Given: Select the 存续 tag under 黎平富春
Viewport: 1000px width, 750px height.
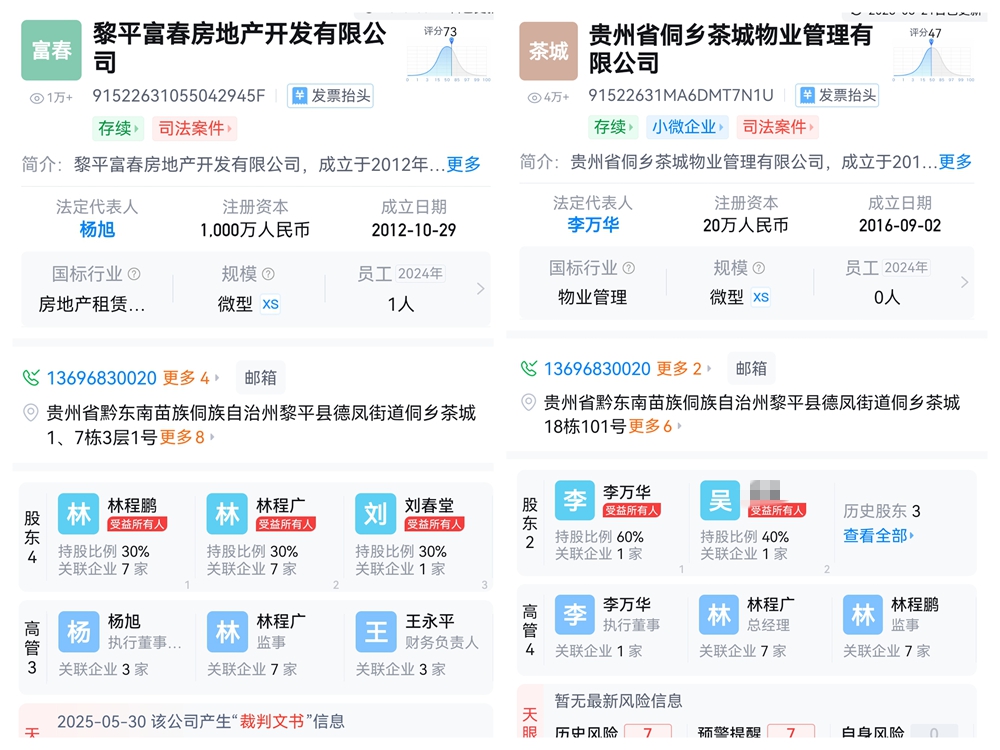Looking at the screenshot, I should click(x=117, y=128).
